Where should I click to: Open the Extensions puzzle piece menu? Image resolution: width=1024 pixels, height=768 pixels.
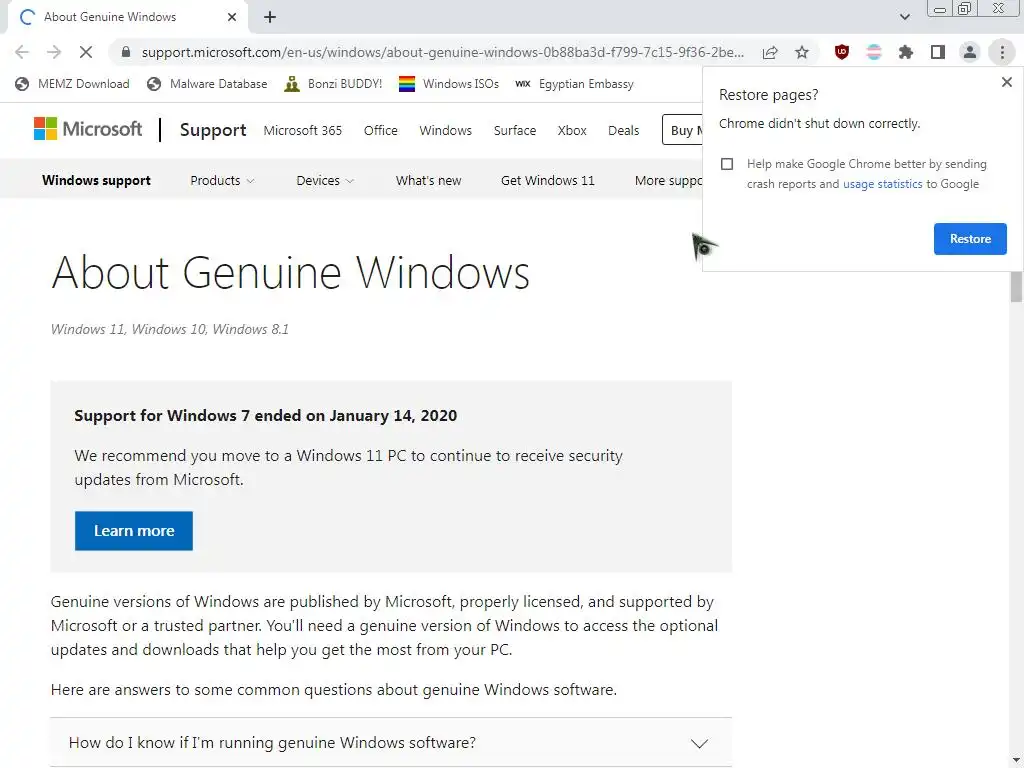[906, 52]
